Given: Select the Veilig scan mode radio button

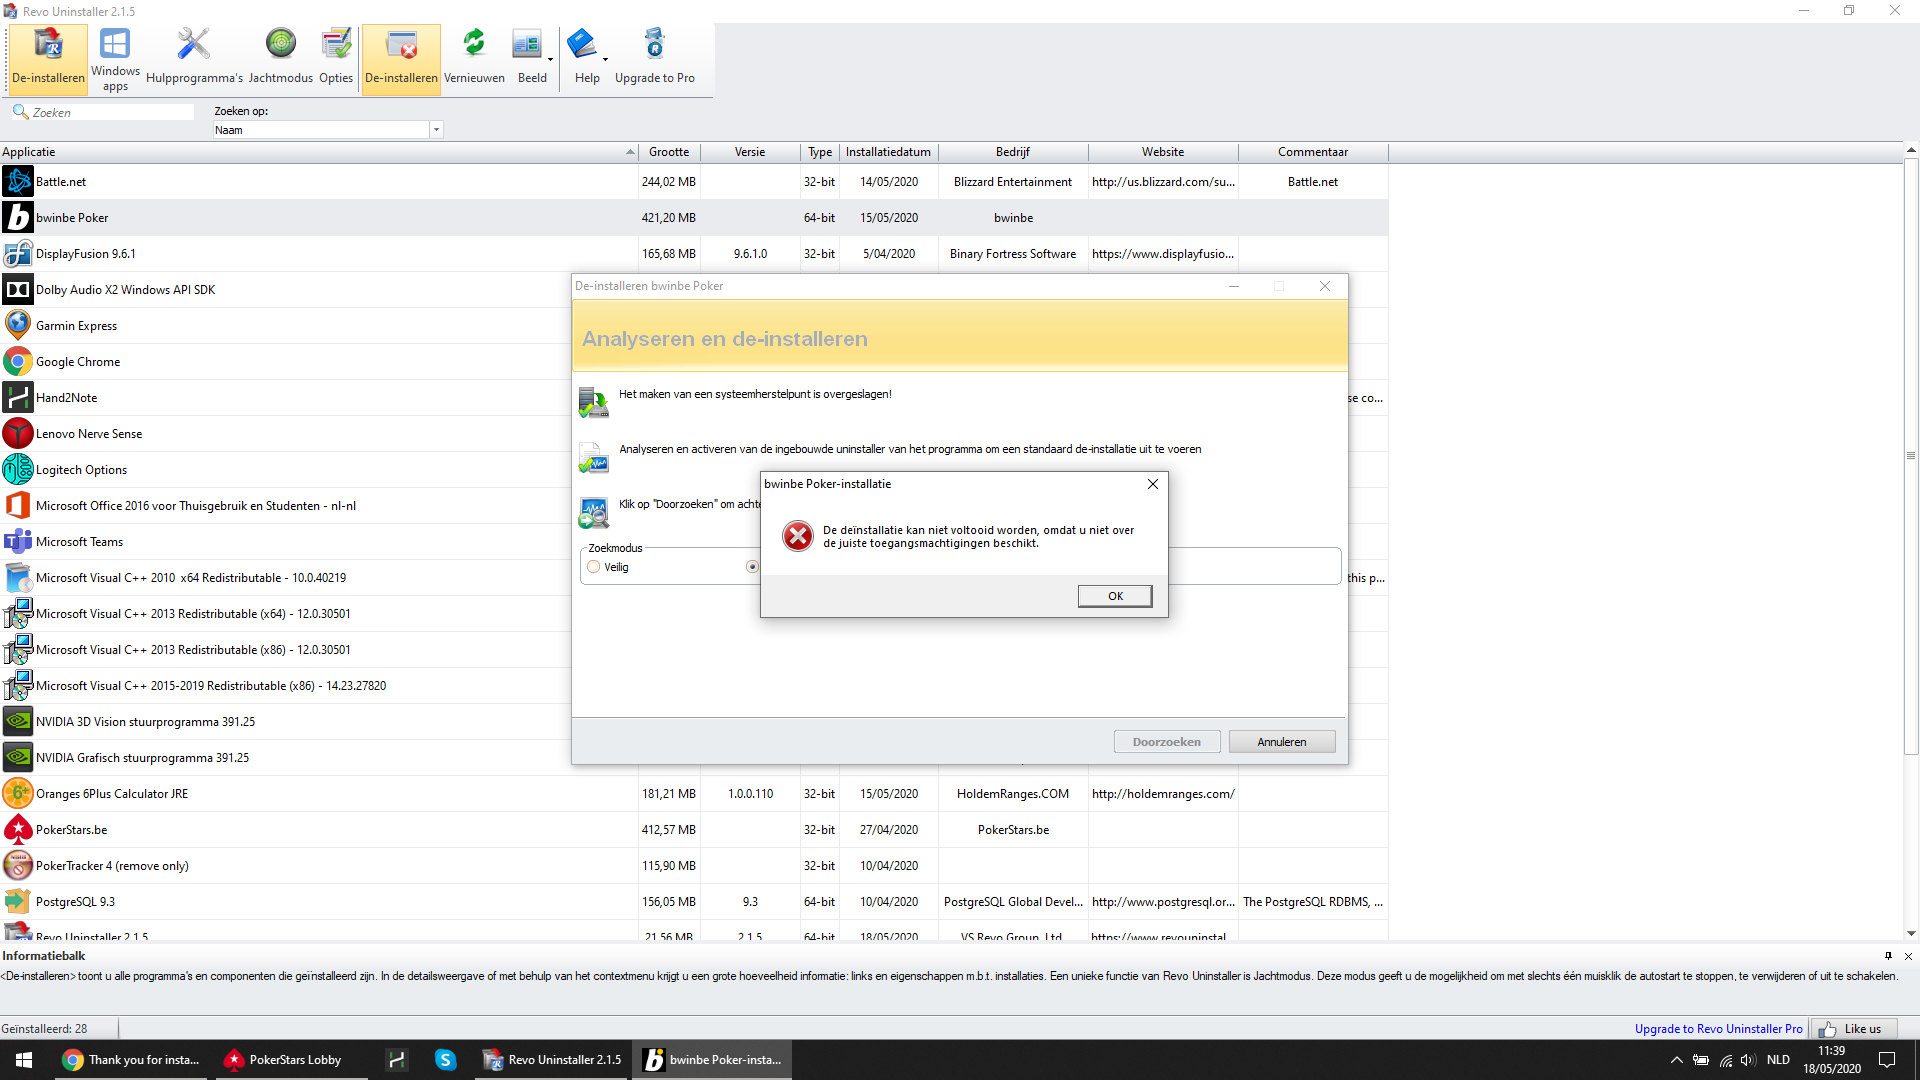Looking at the screenshot, I should pos(594,567).
